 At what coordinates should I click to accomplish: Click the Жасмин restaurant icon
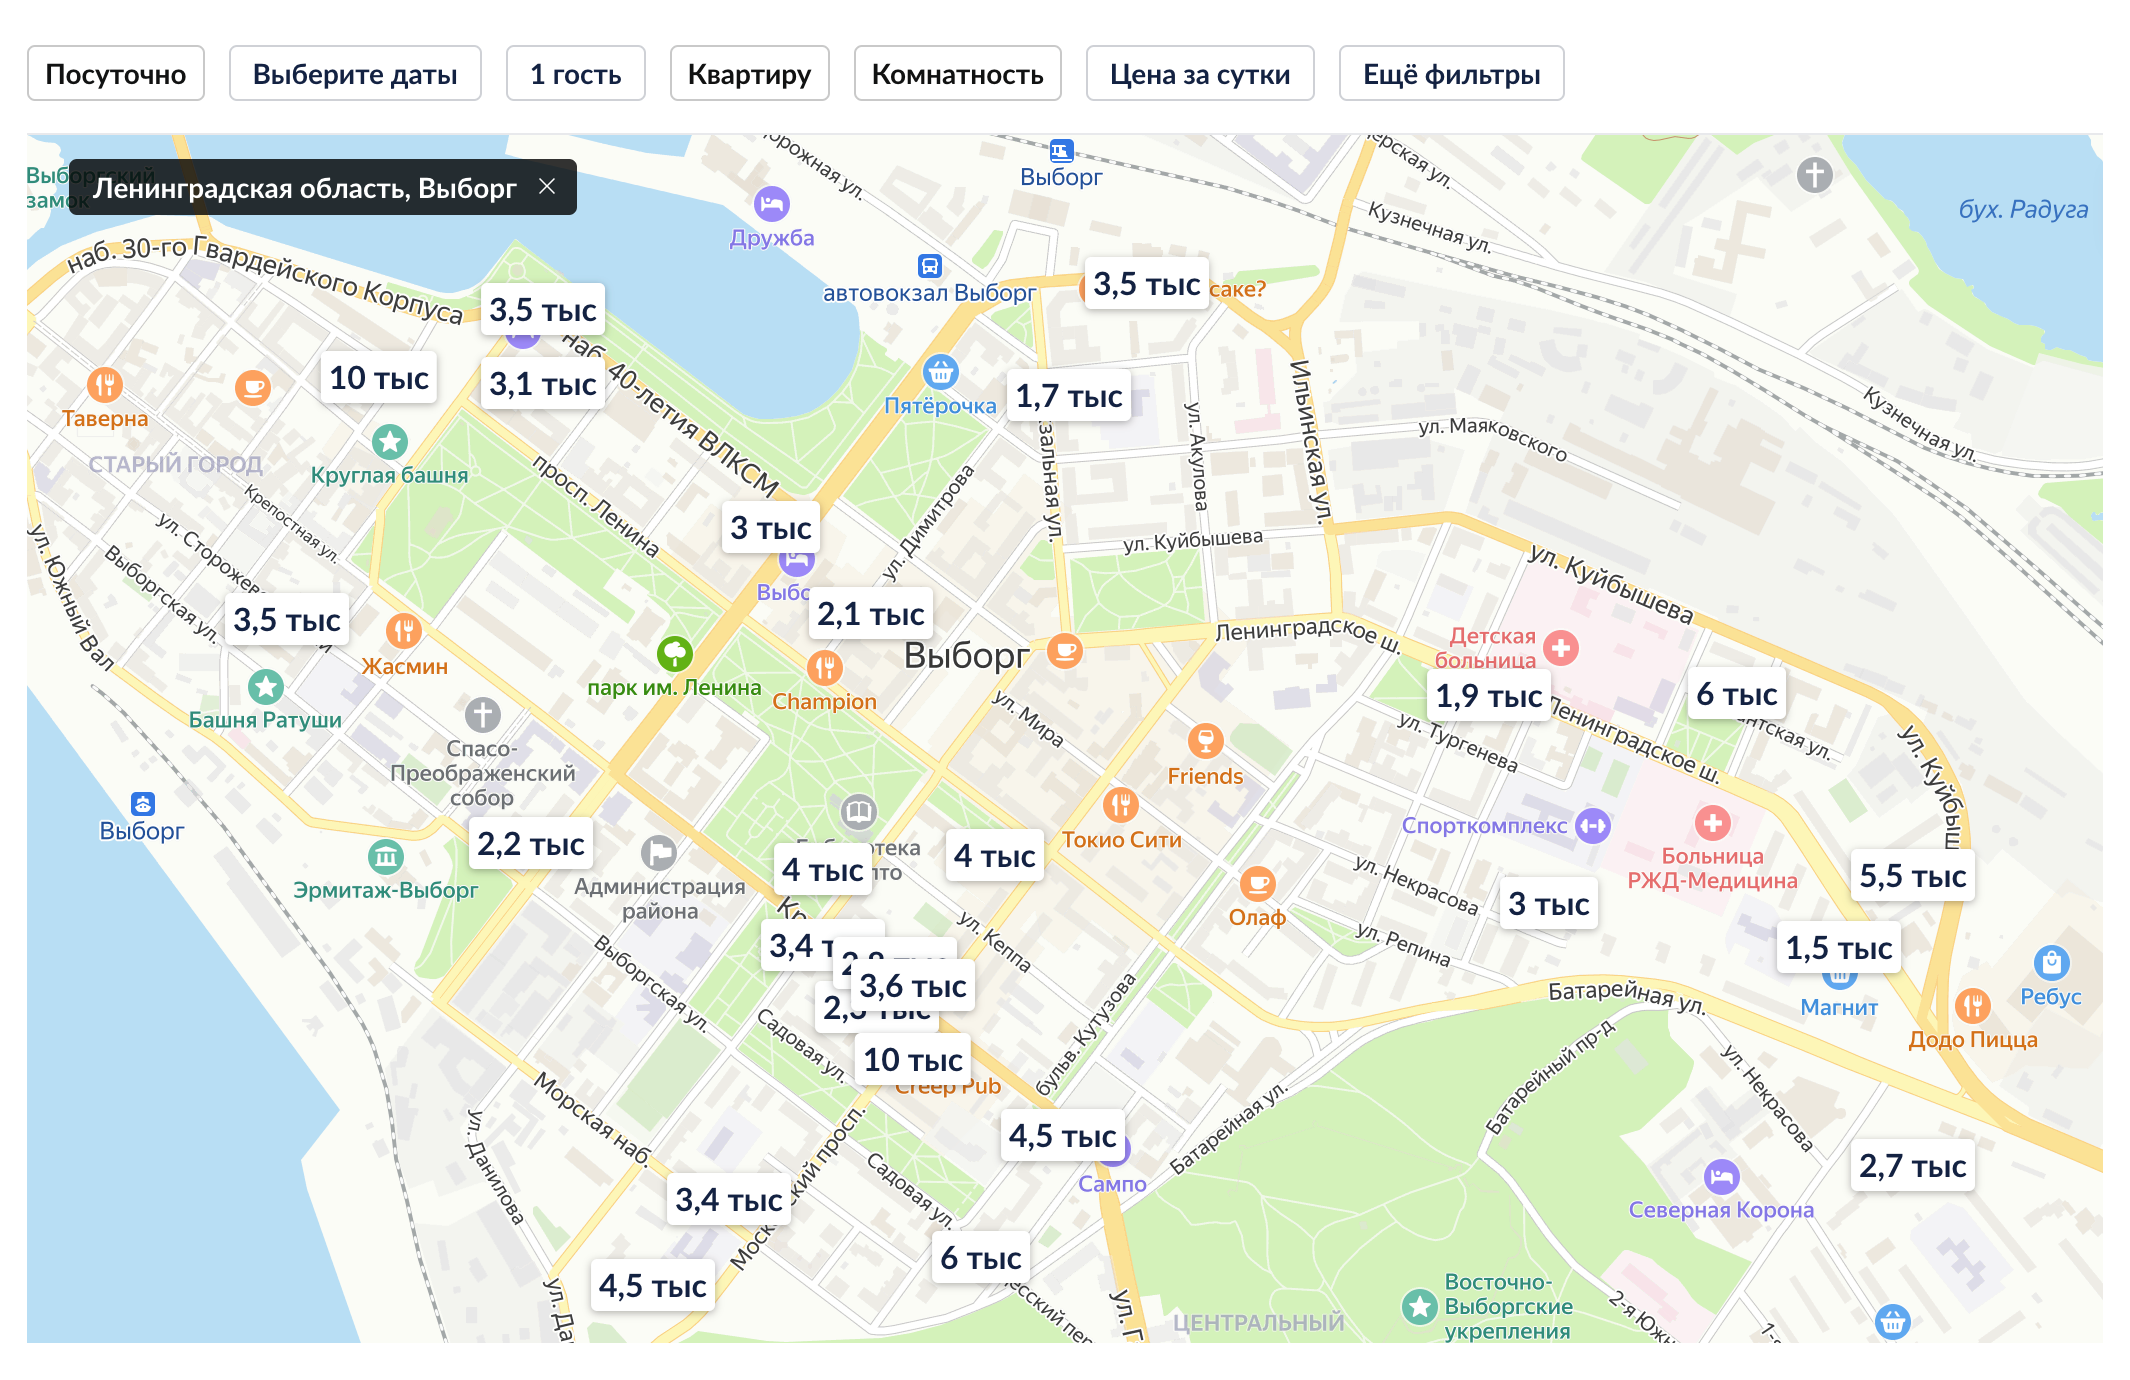pyautogui.click(x=404, y=631)
